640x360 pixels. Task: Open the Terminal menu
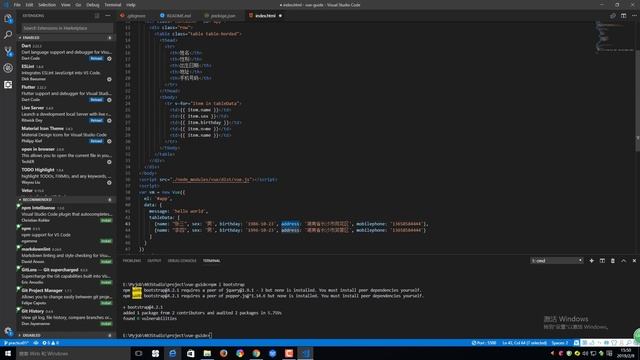113,5
